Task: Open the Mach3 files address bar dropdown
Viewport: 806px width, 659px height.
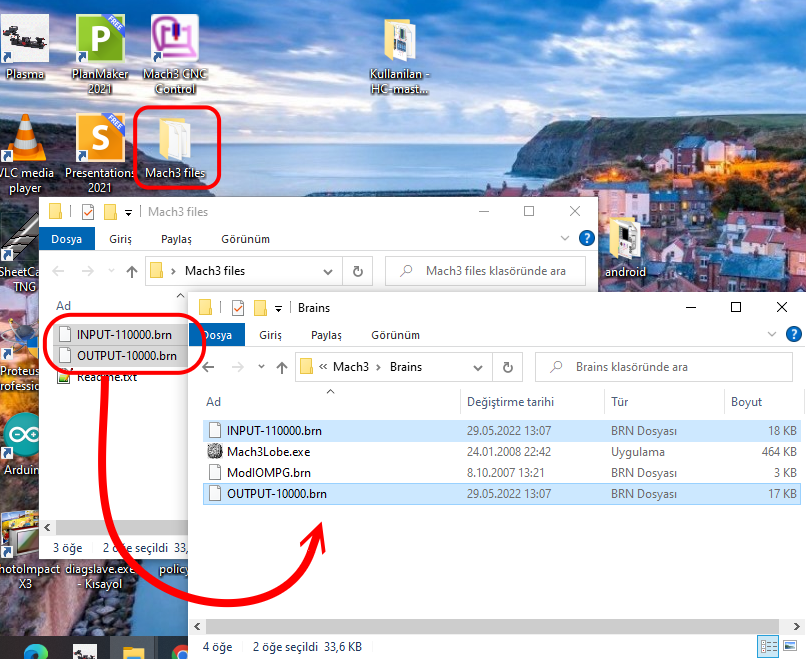Action: coord(328,271)
